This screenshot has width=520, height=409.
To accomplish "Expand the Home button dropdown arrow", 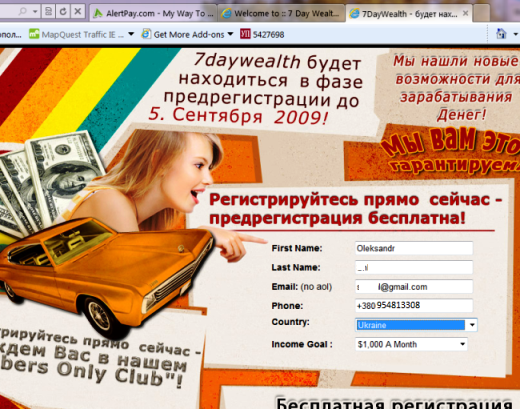I will coord(515,34).
